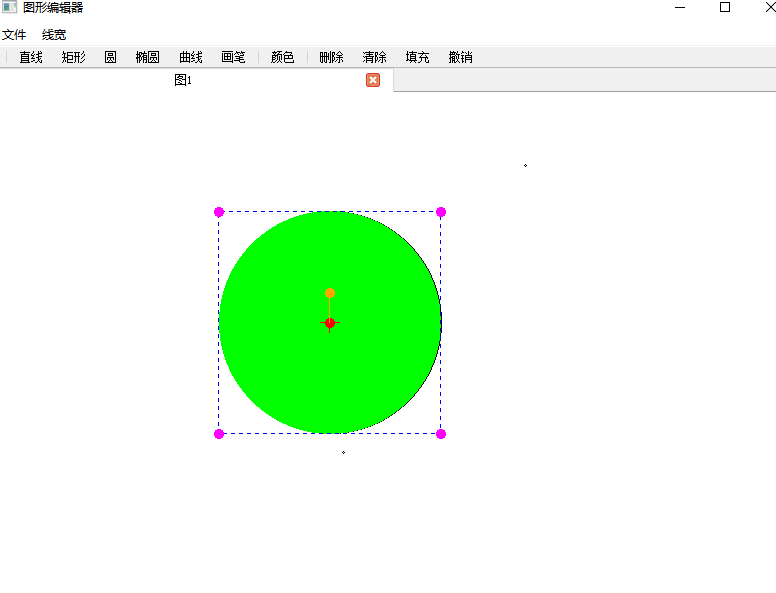Select the 曲线 curve tool

pyautogui.click(x=191, y=57)
